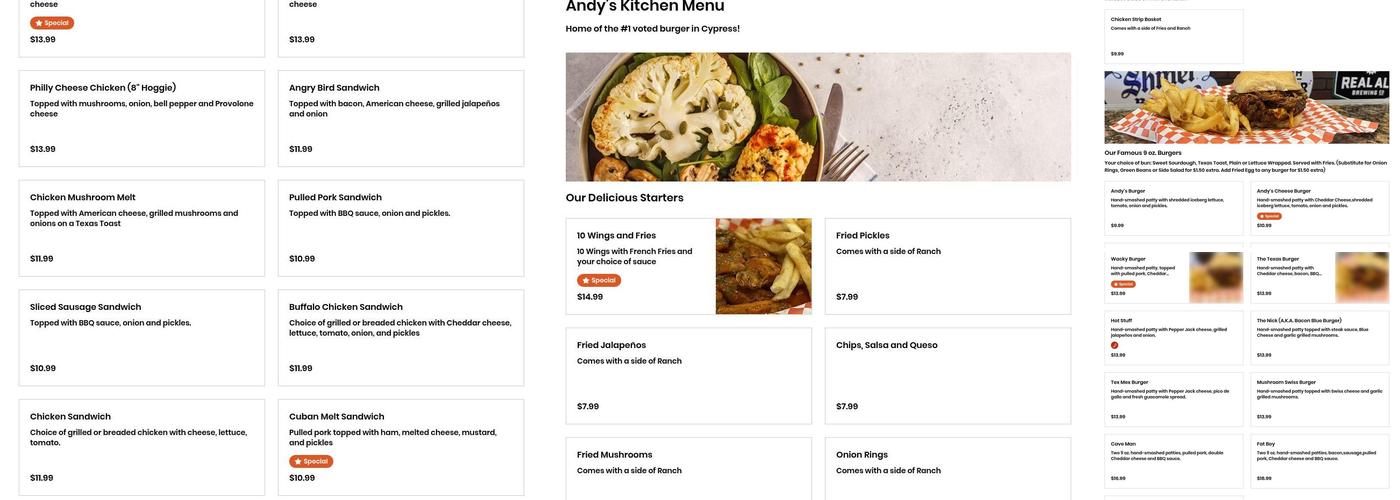Click the Special star badge under Cuban Melt Sandwich

[311, 462]
